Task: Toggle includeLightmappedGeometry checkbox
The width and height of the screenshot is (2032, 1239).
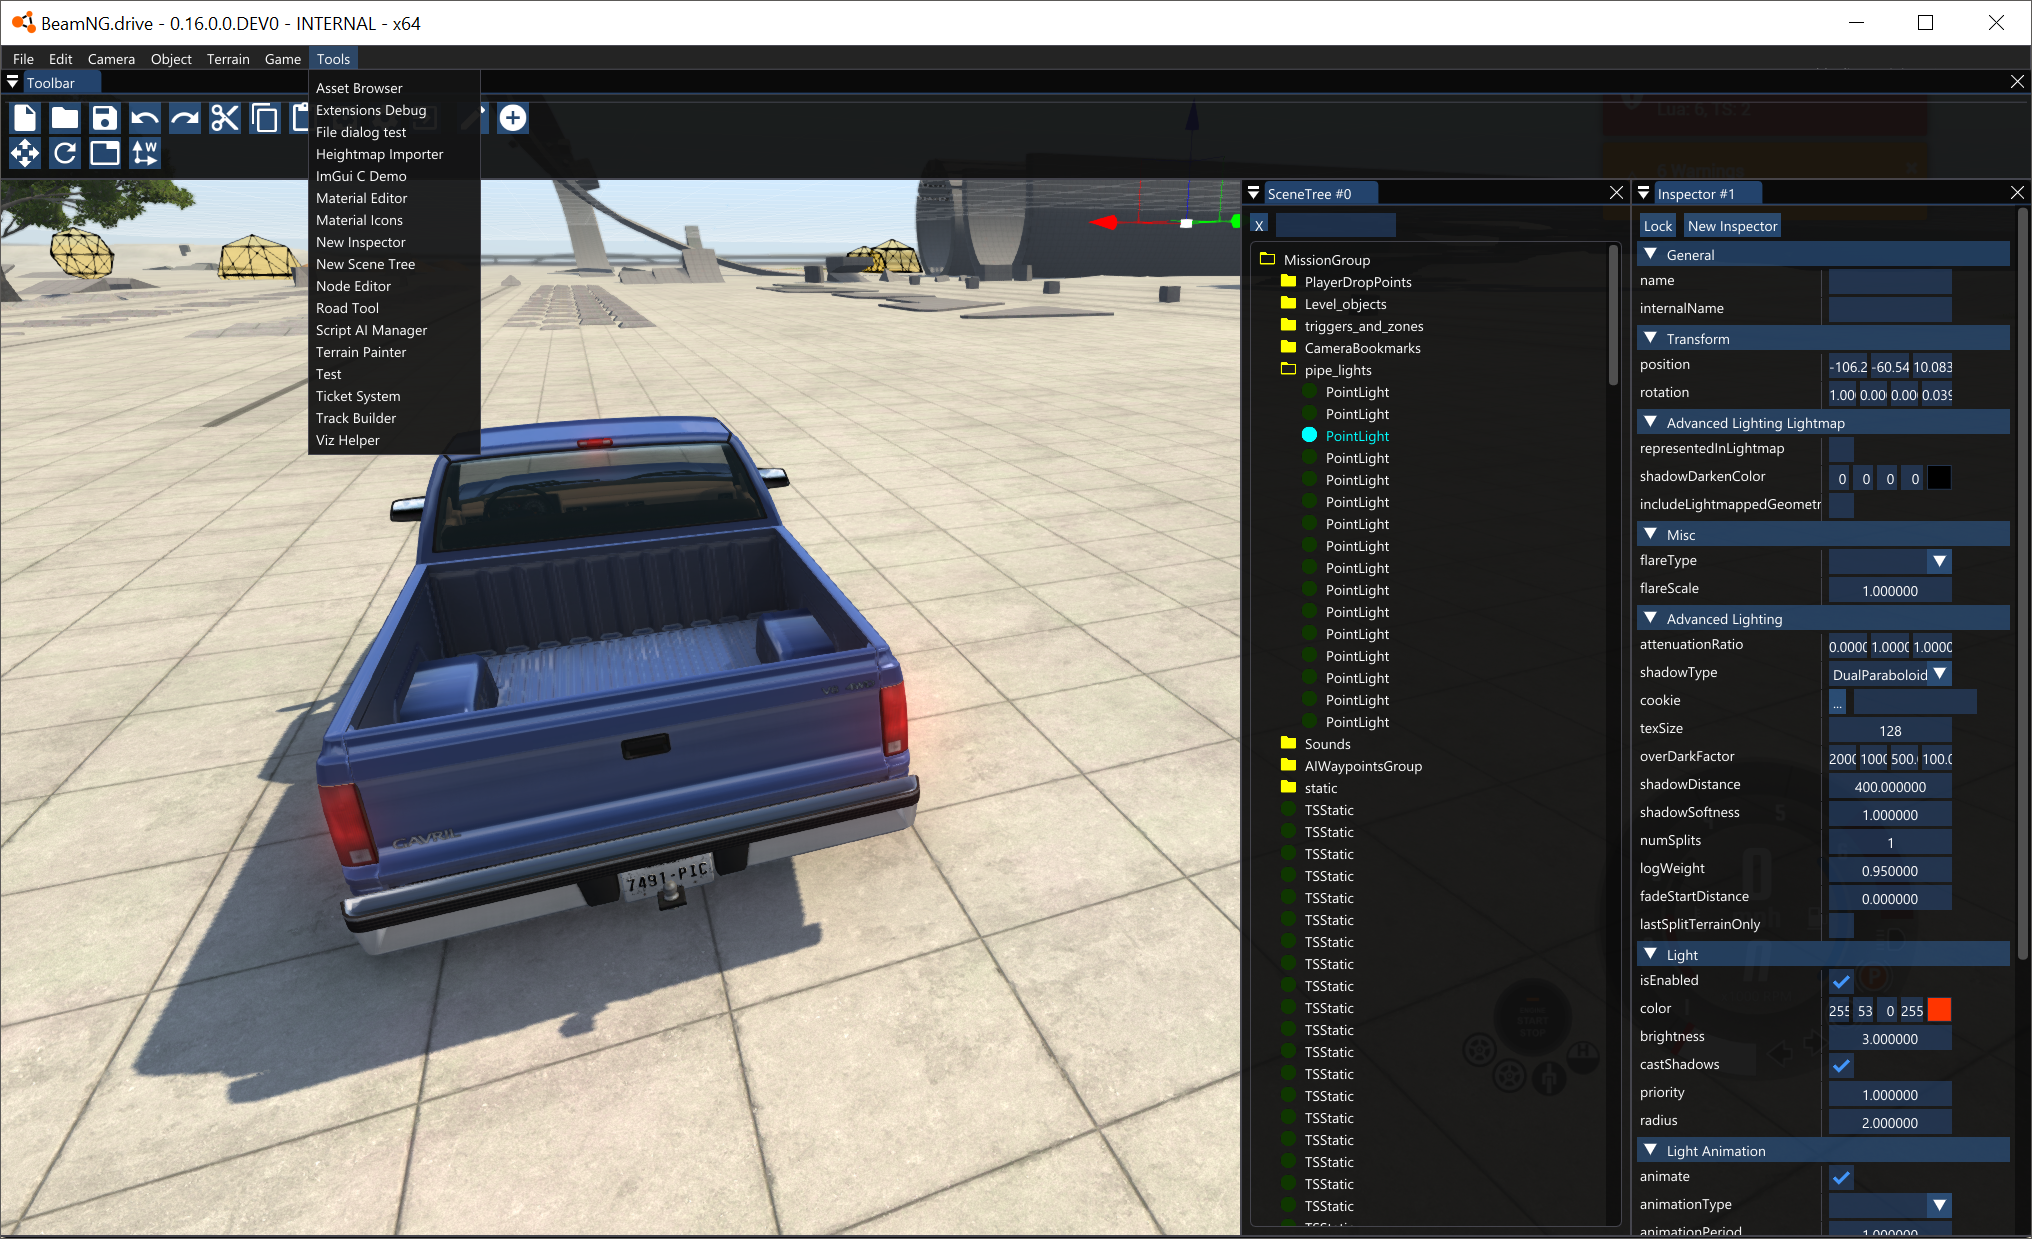Action: (x=1841, y=506)
